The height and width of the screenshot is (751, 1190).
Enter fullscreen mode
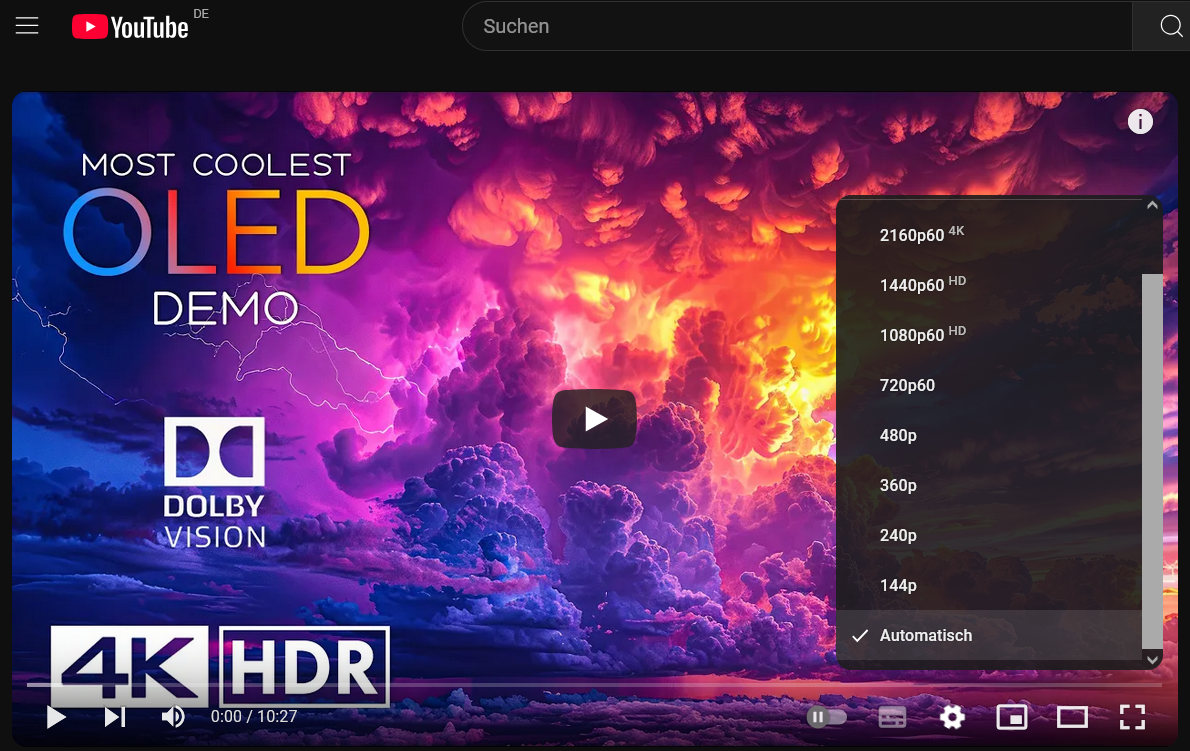[x=1132, y=717]
